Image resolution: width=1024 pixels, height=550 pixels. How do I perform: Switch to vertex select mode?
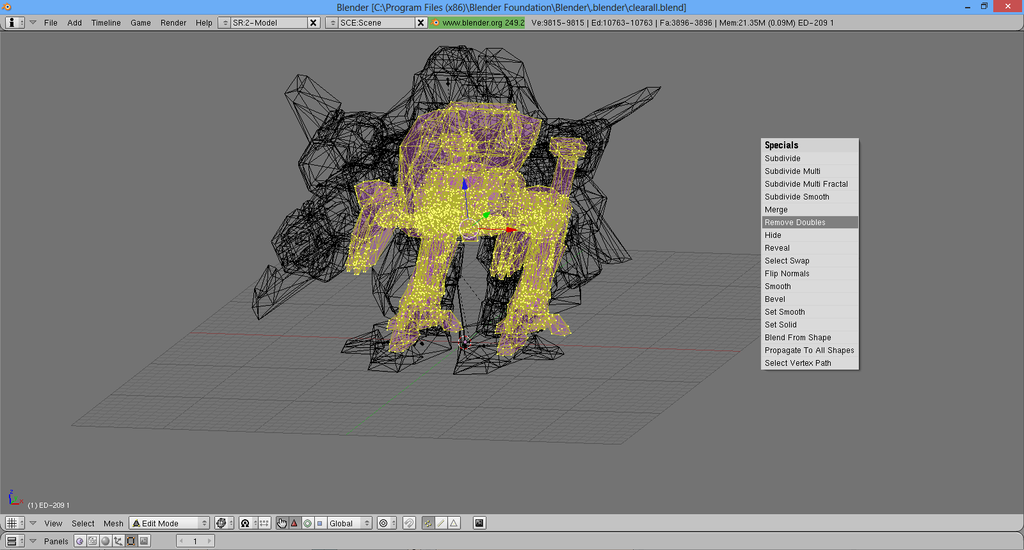(428, 523)
